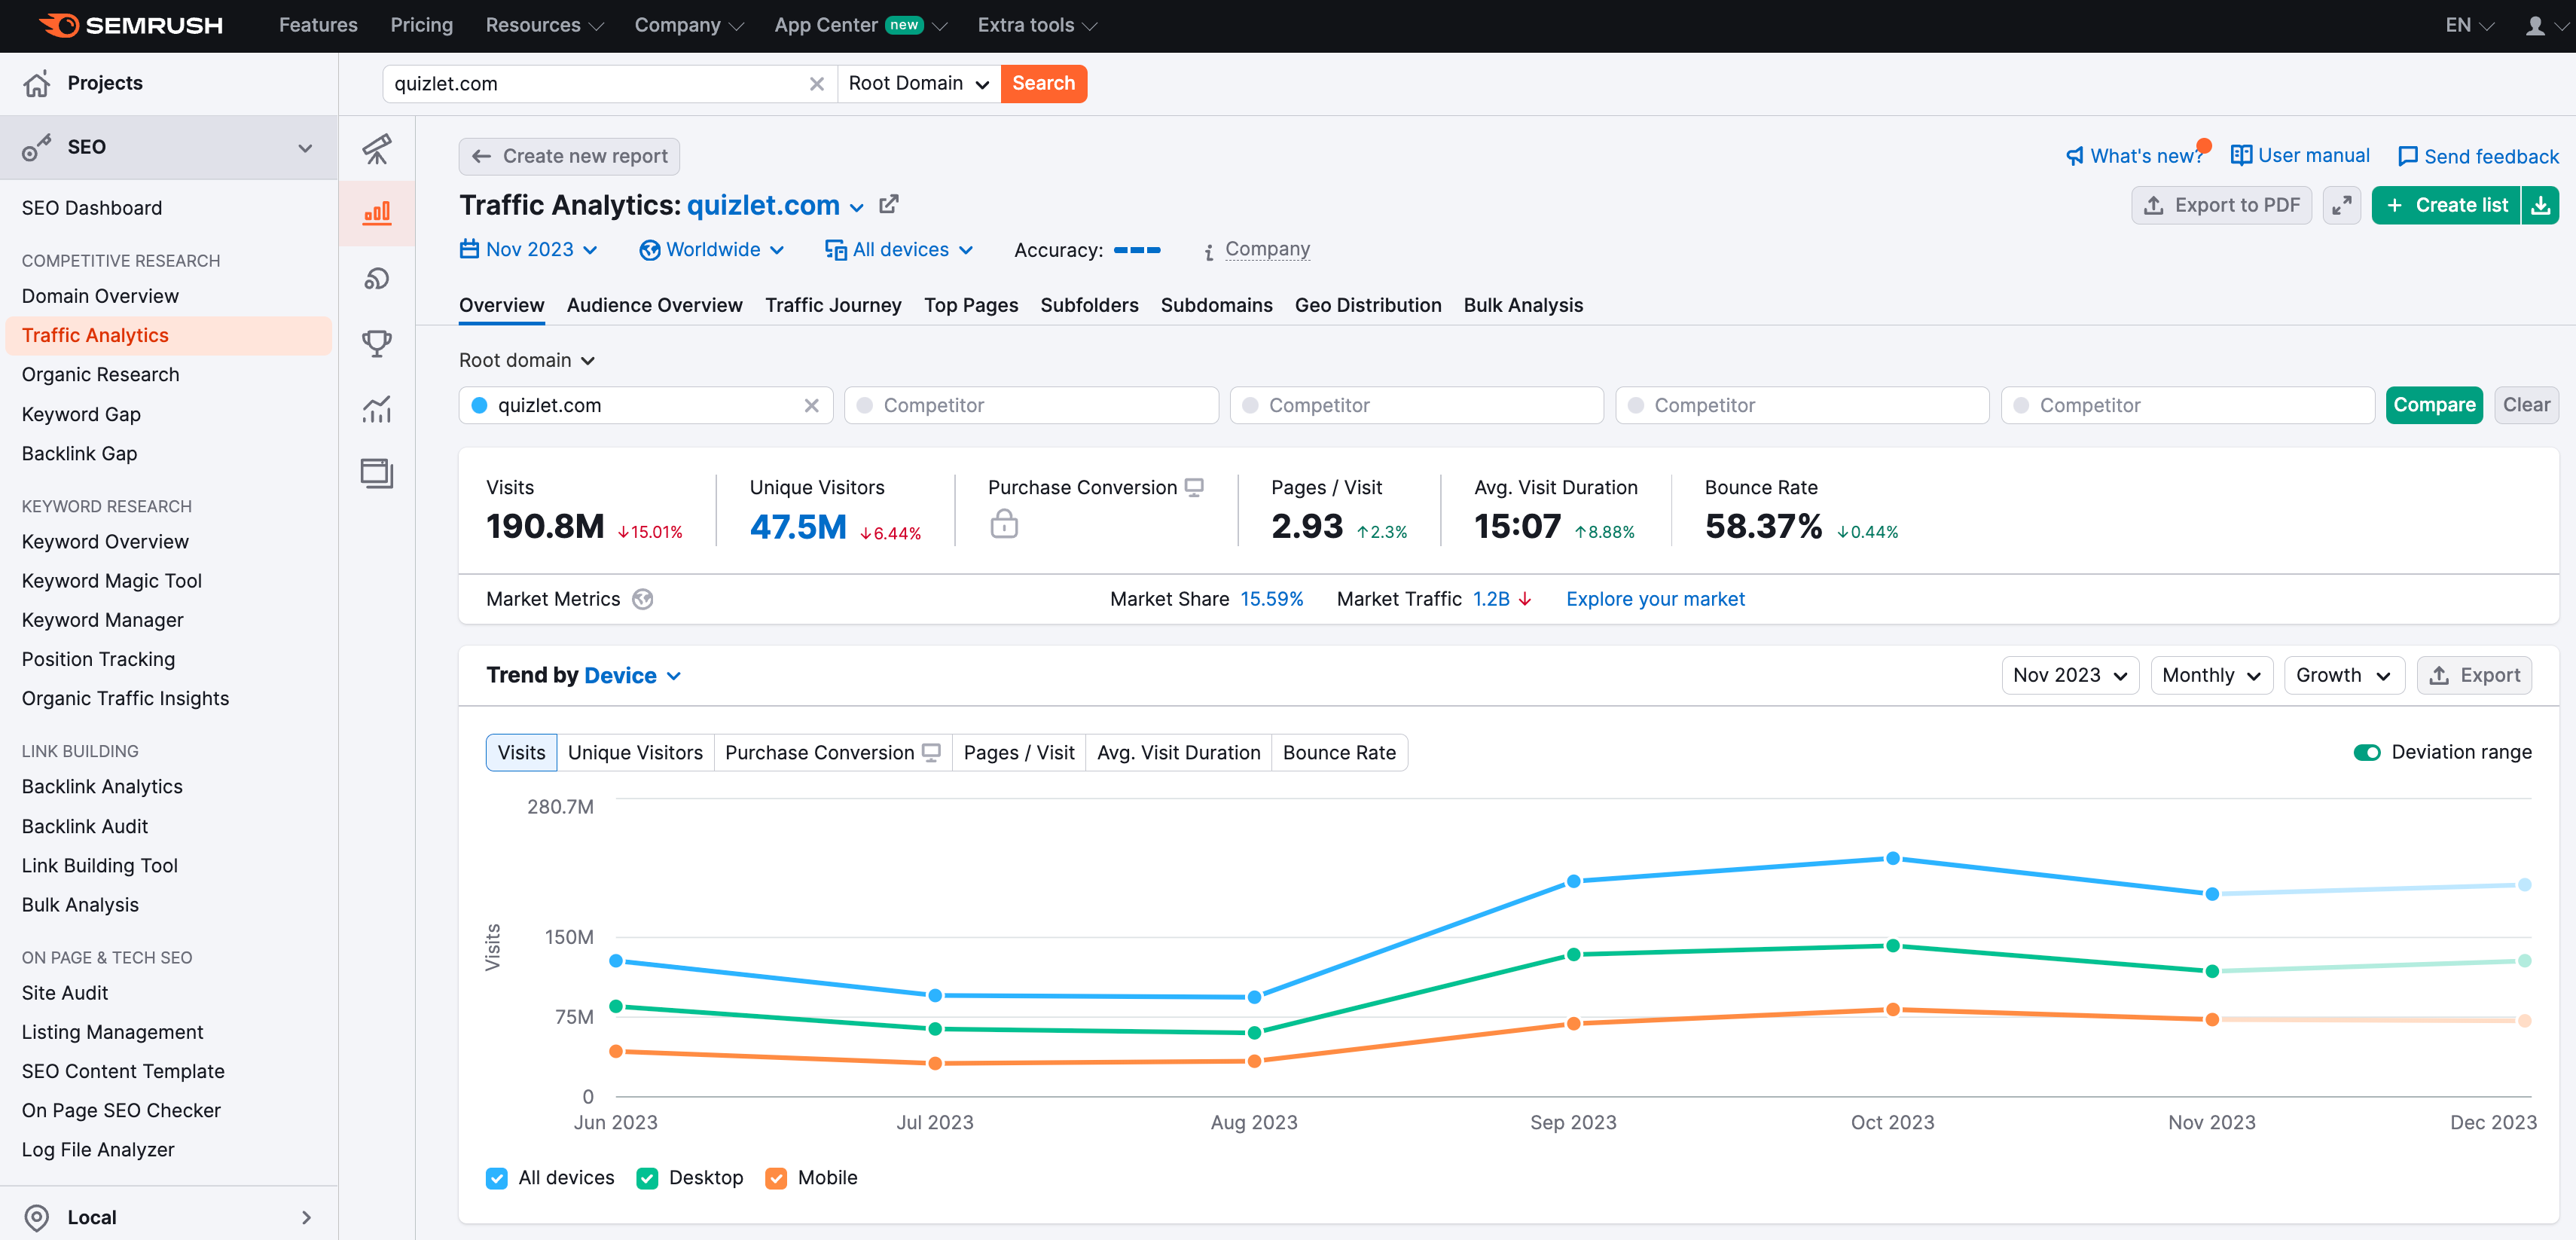Switch to Audience Overview tab
Viewport: 2576px width, 1240px height.
(654, 306)
